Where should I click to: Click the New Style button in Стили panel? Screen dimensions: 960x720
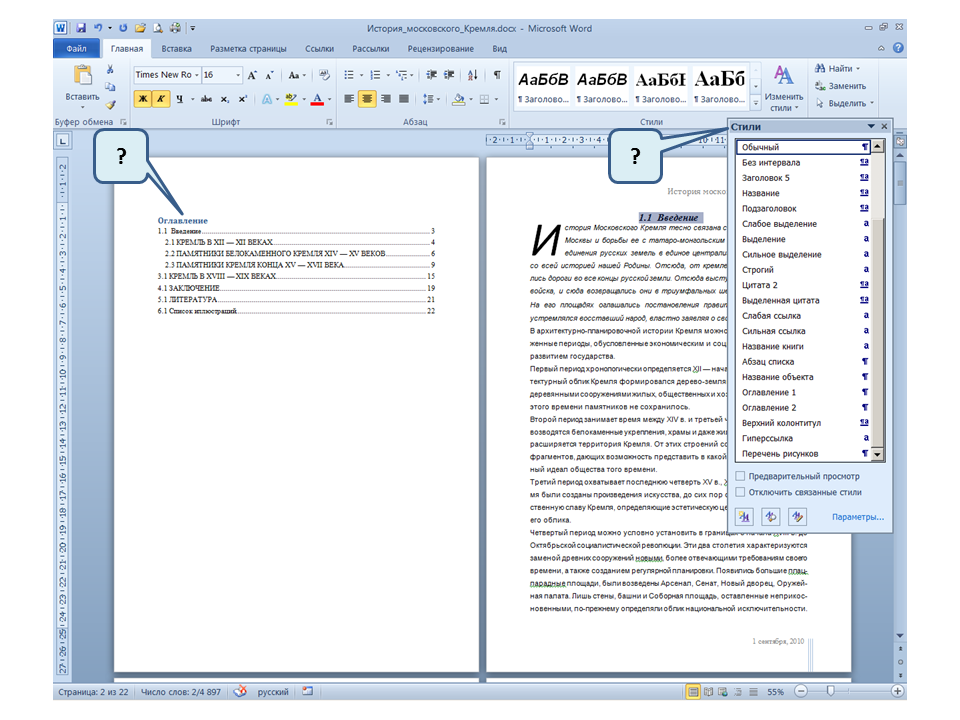744,517
